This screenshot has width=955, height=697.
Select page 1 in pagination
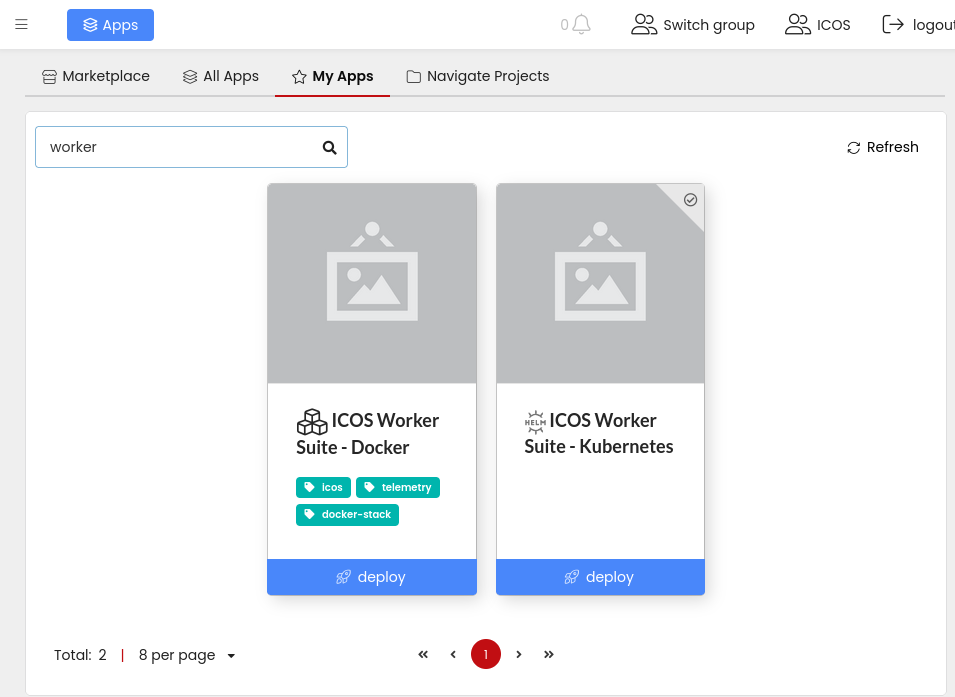(x=485, y=654)
